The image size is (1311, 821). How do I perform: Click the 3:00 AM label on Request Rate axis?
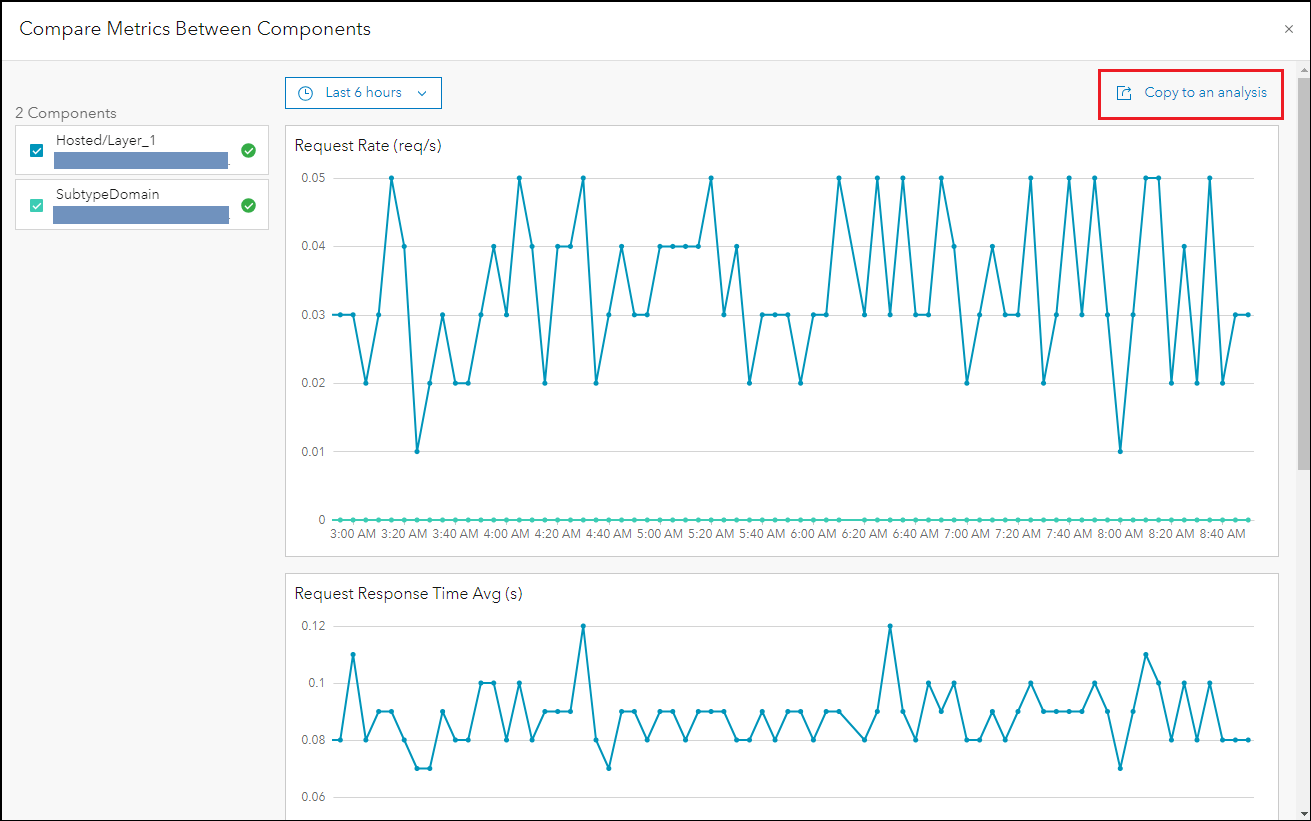coord(353,534)
